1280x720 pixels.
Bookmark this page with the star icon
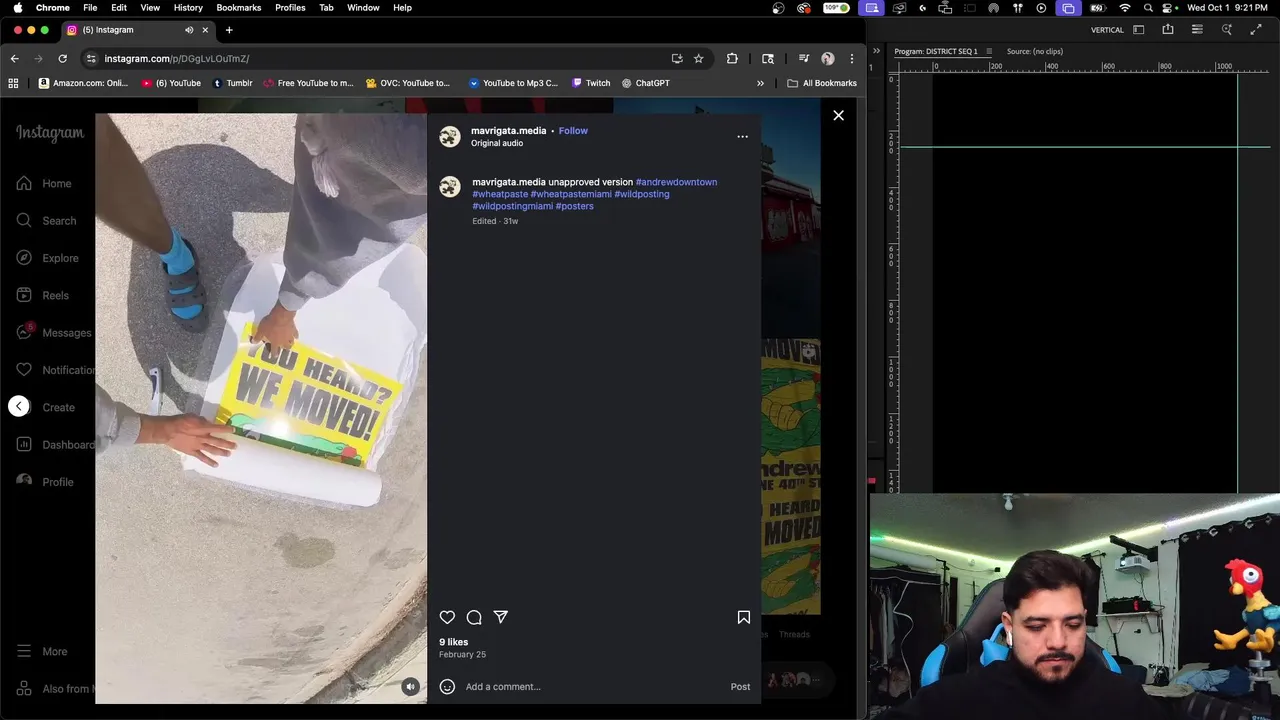[699, 58]
